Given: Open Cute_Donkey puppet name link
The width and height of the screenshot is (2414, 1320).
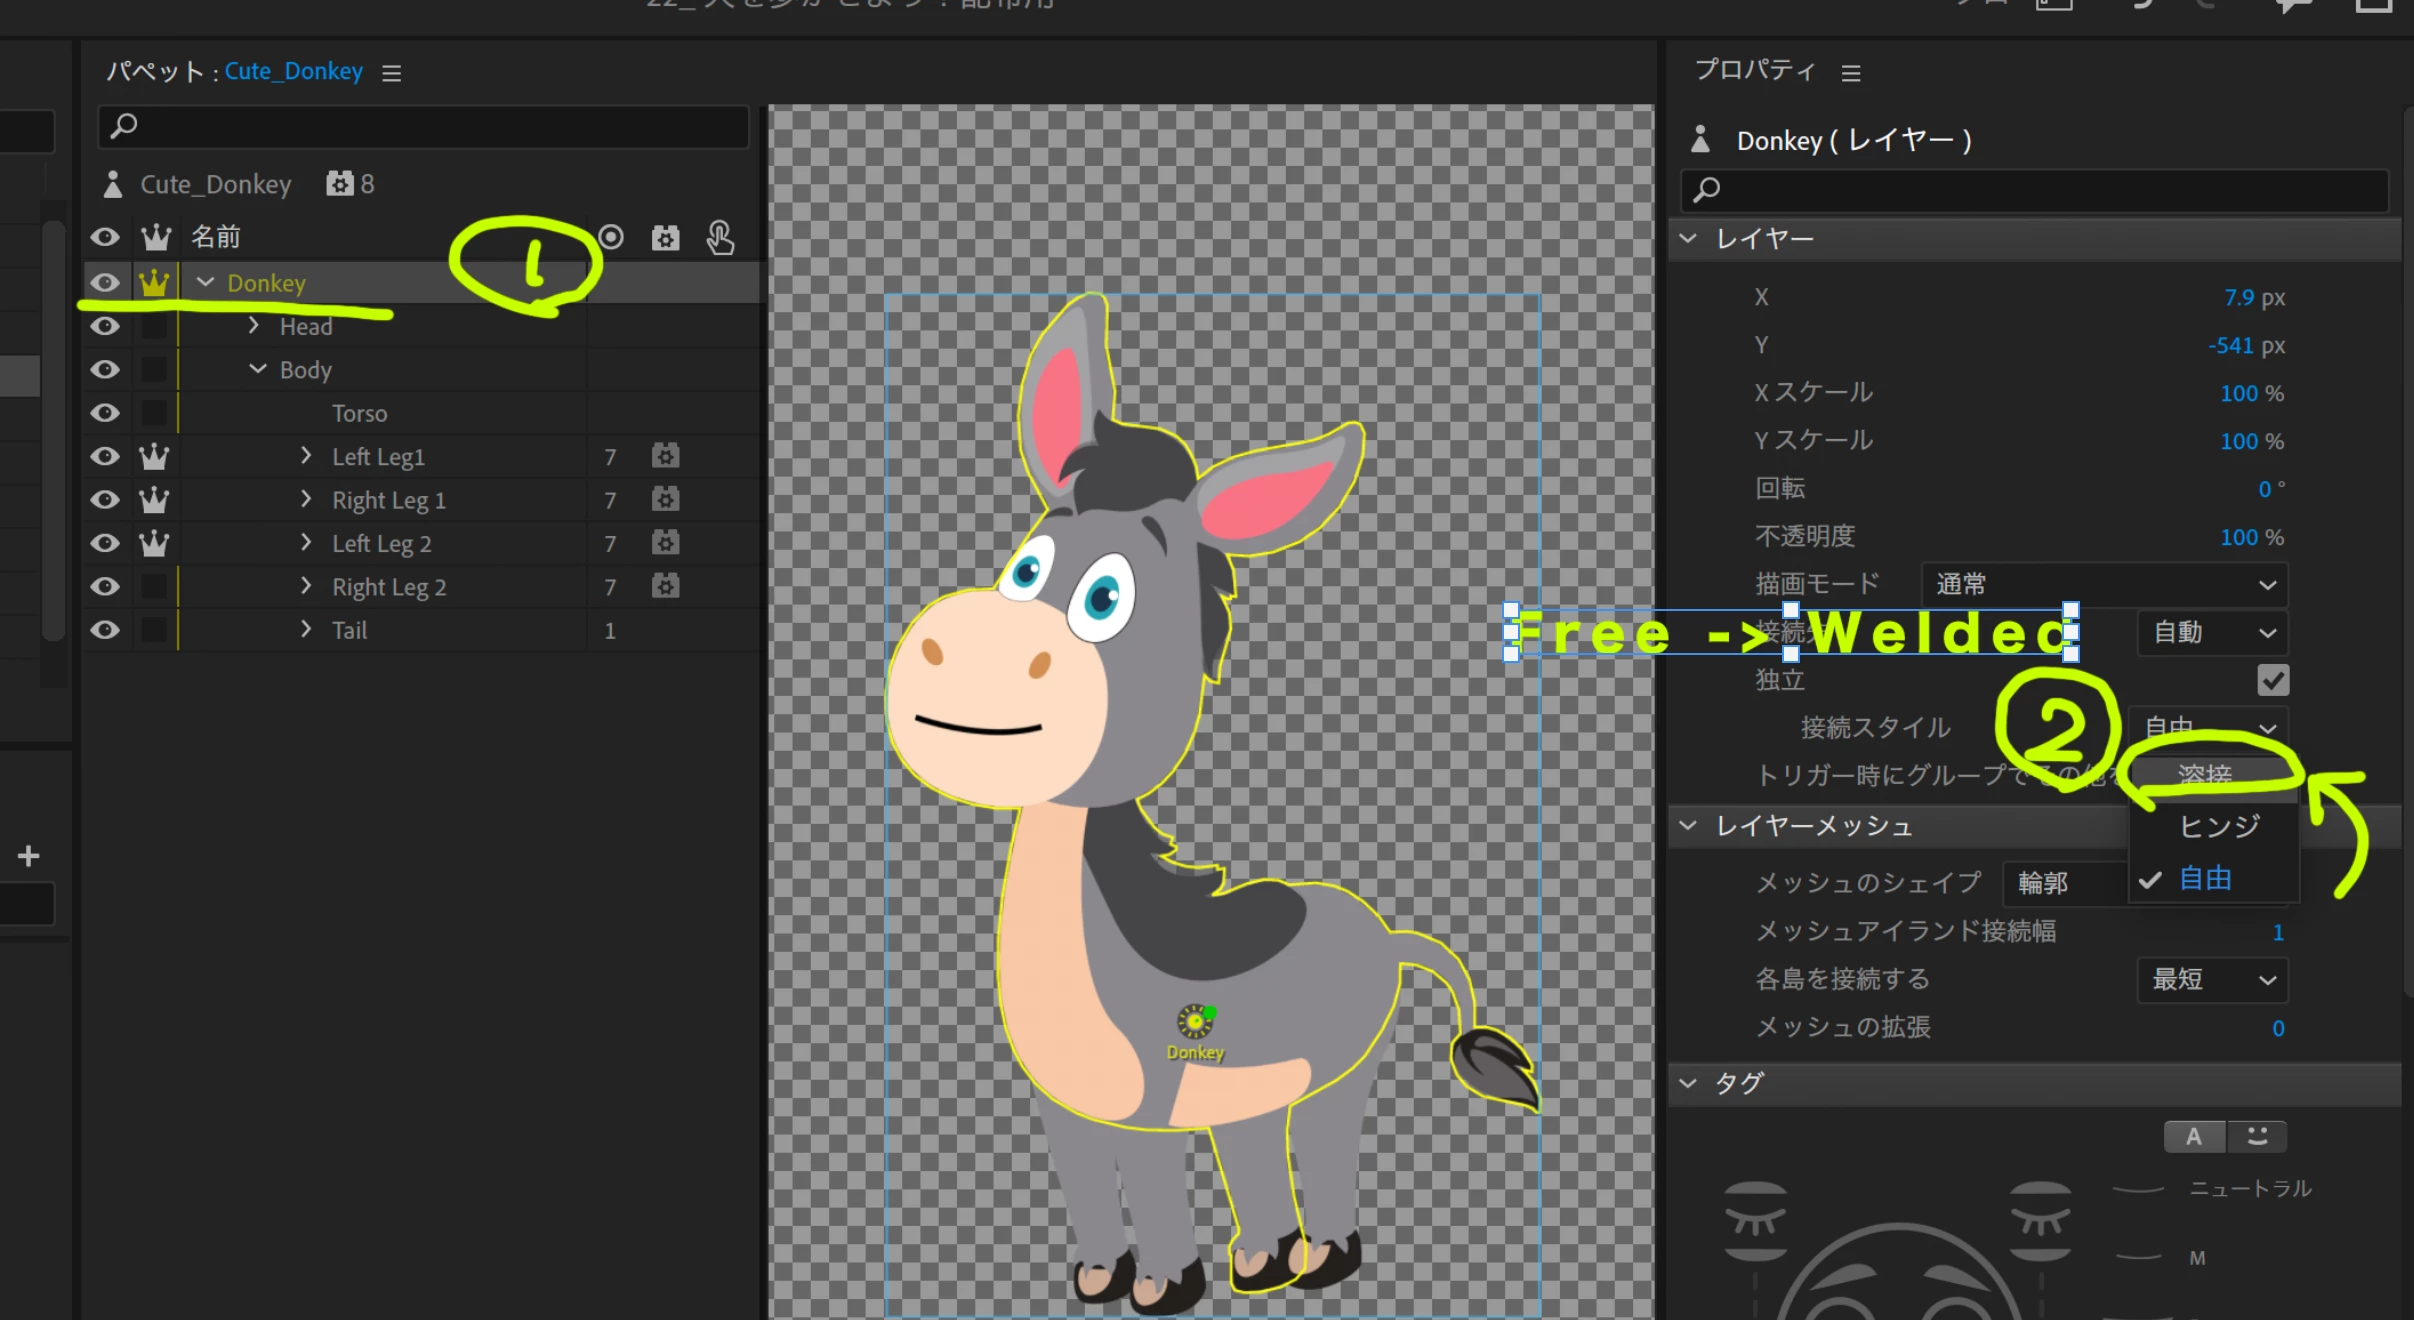Looking at the screenshot, I should pyautogui.click(x=293, y=71).
